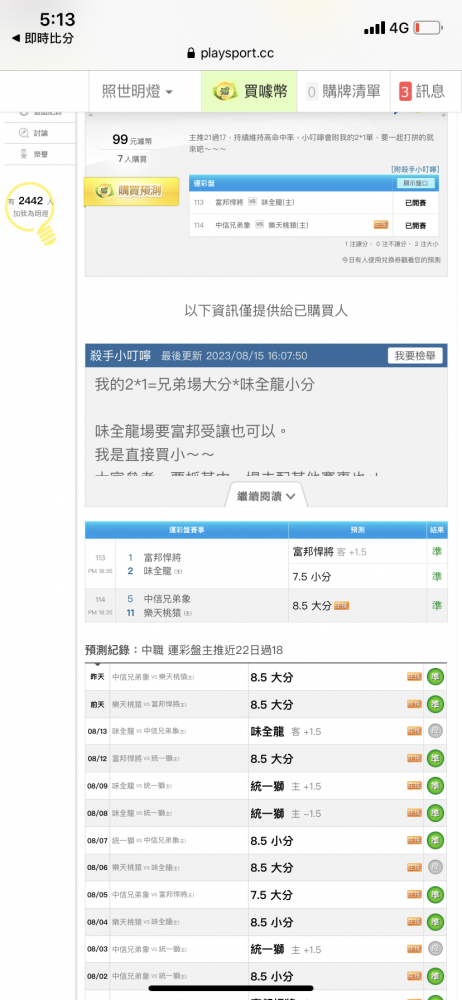Open the 照世明燈 user dropdown
Screen dimensions: 462x1000
[137, 91]
